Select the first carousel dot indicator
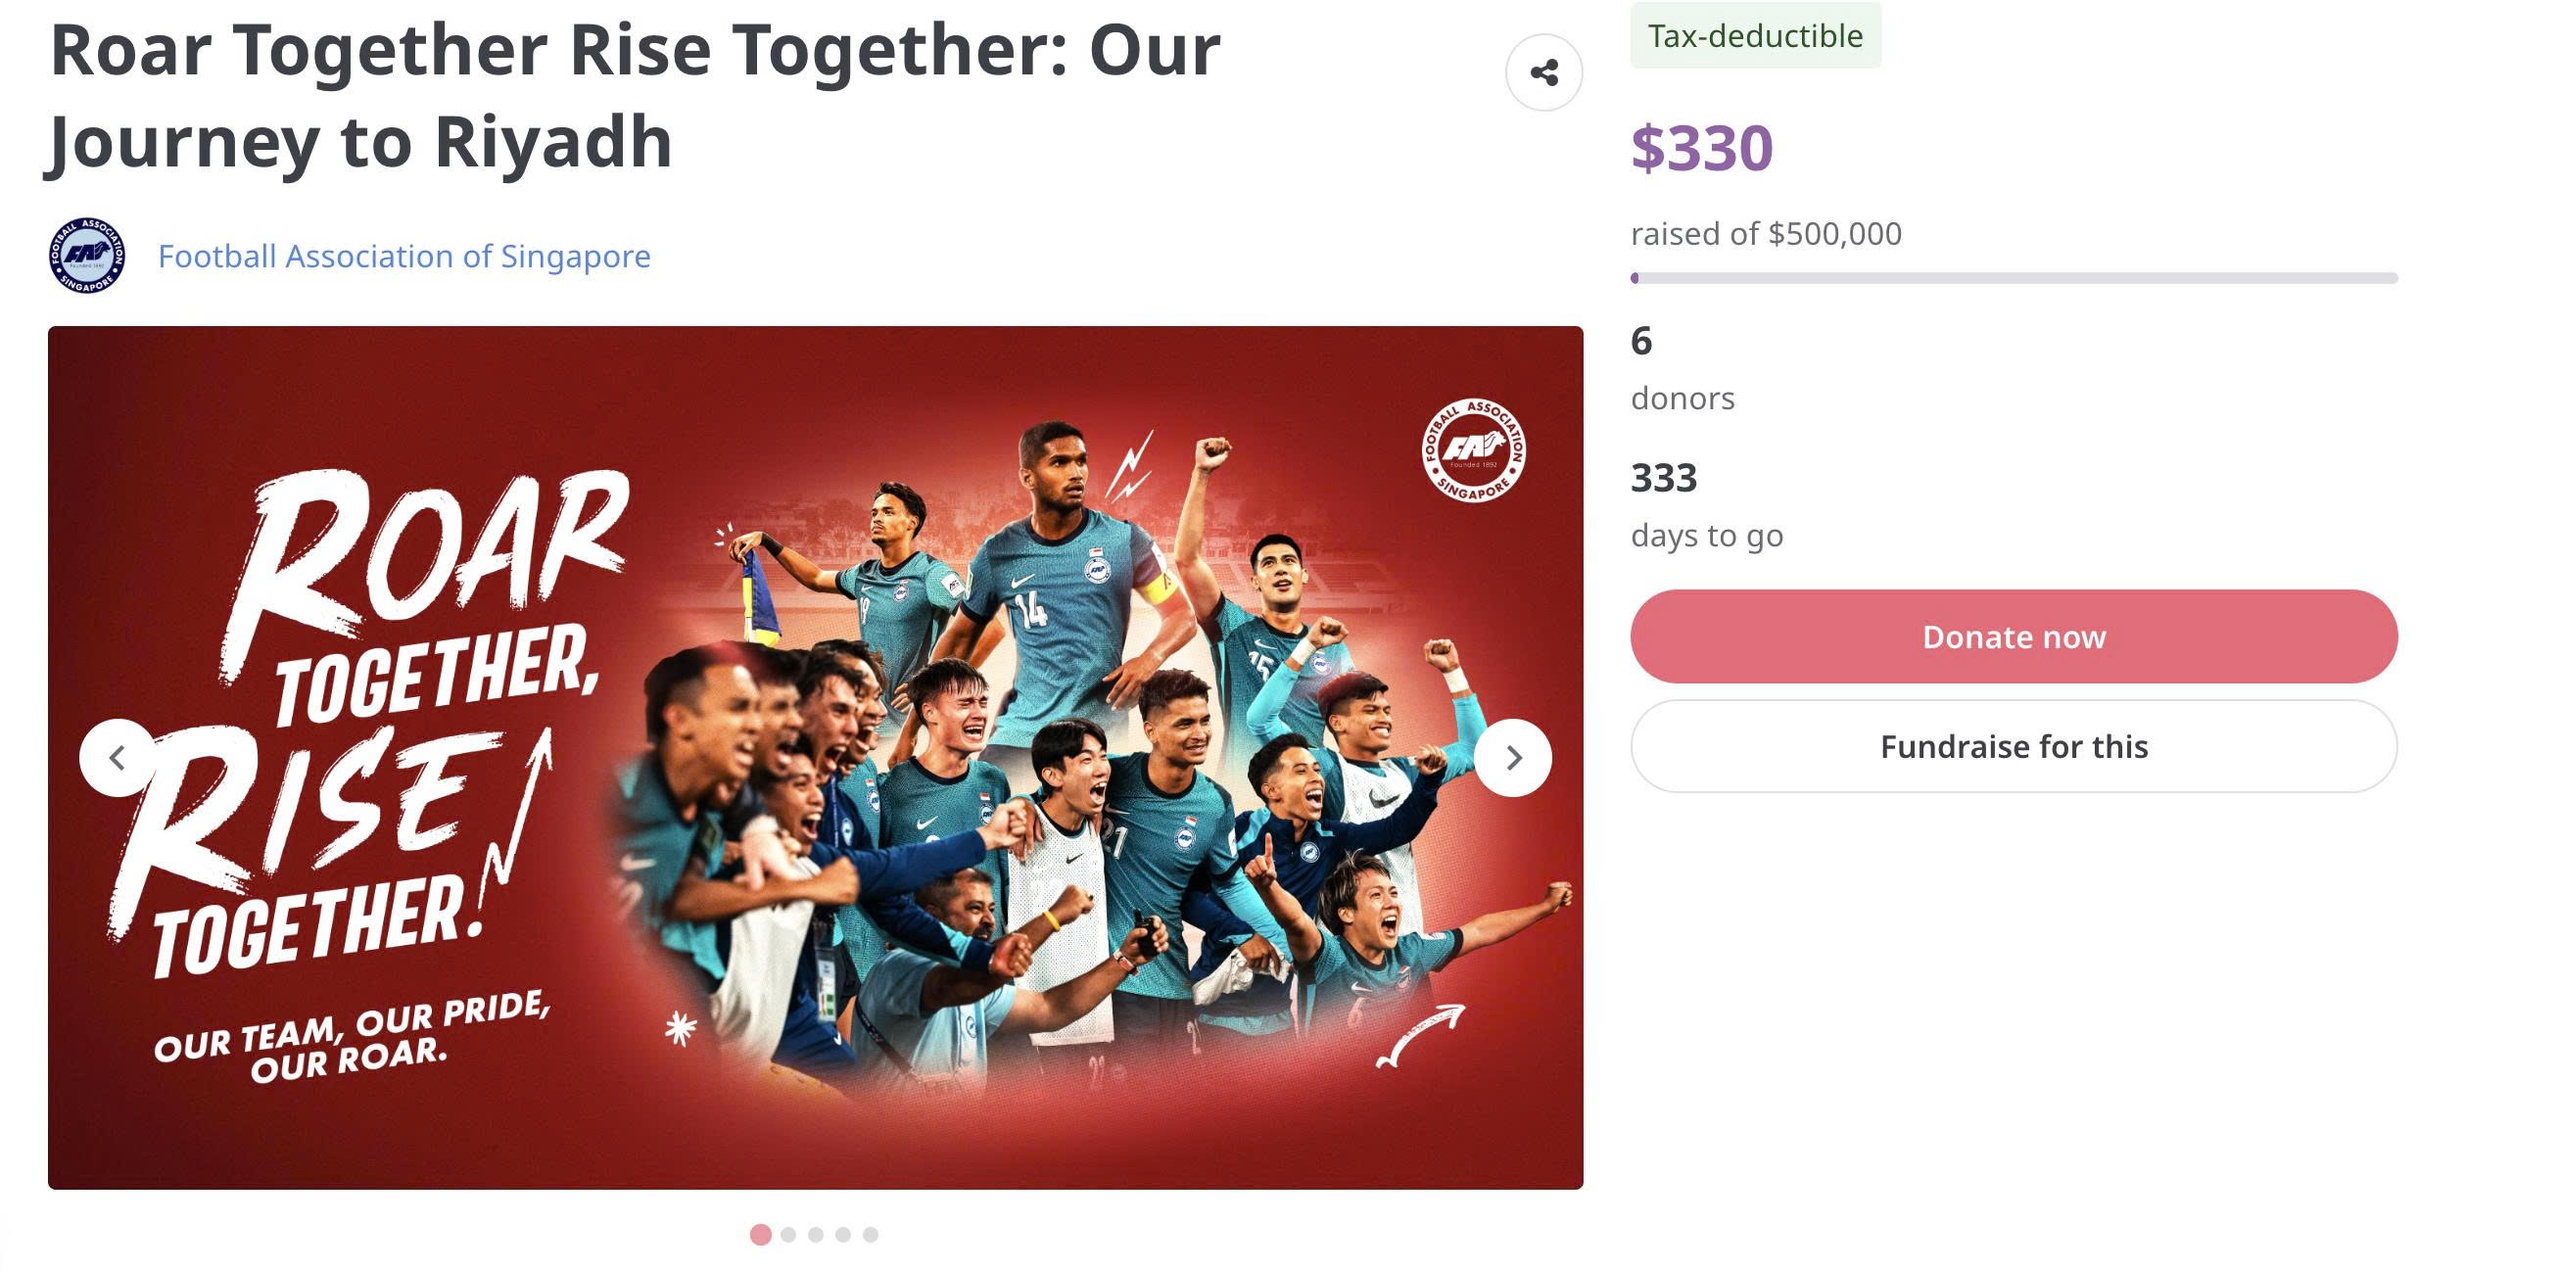 coord(762,1235)
